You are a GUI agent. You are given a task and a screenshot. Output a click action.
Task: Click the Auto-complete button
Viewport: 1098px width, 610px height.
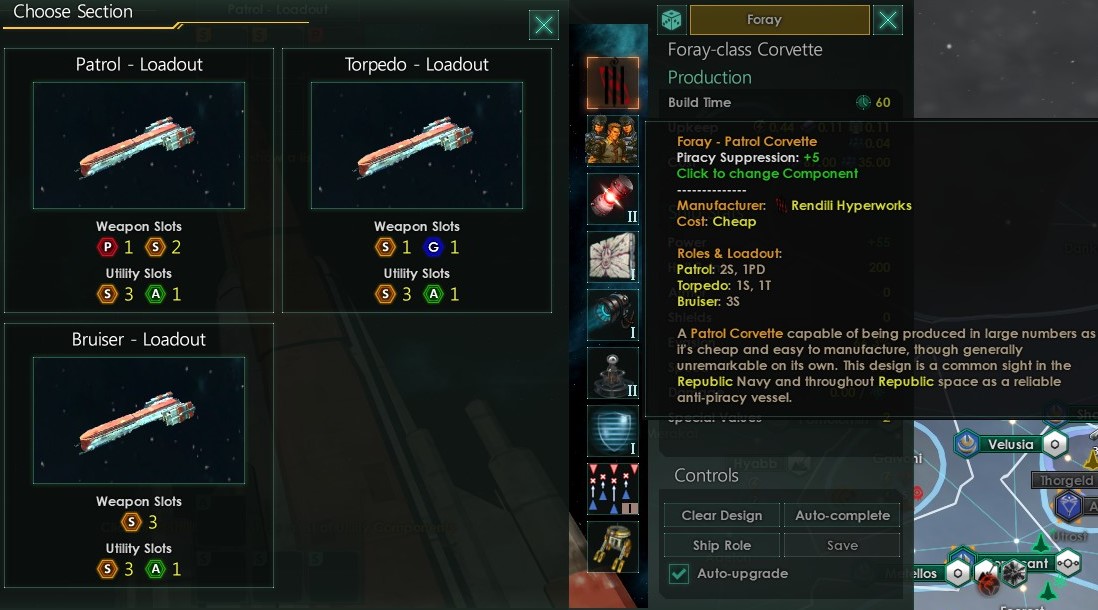coord(842,515)
